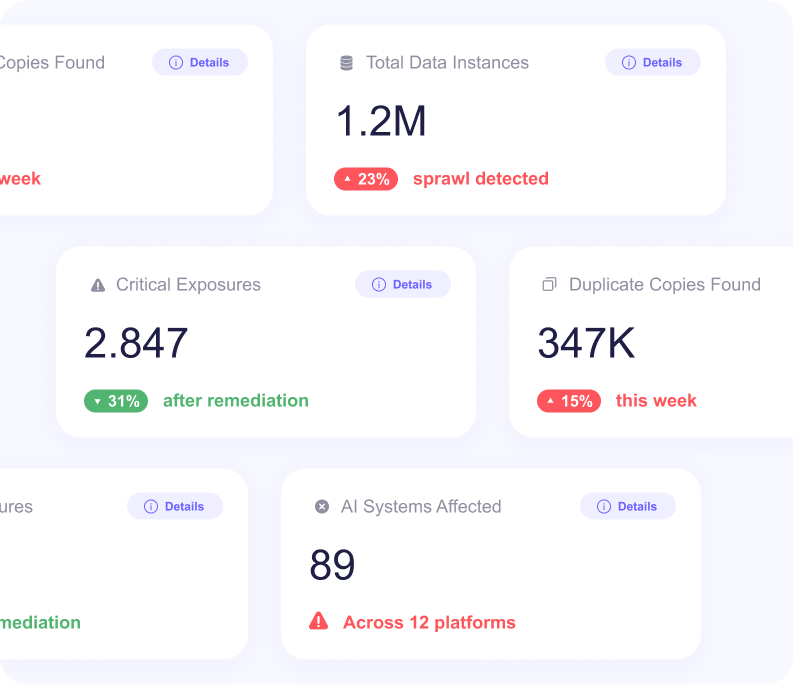
Task: Click the red 15% increase badge
Action: point(569,401)
